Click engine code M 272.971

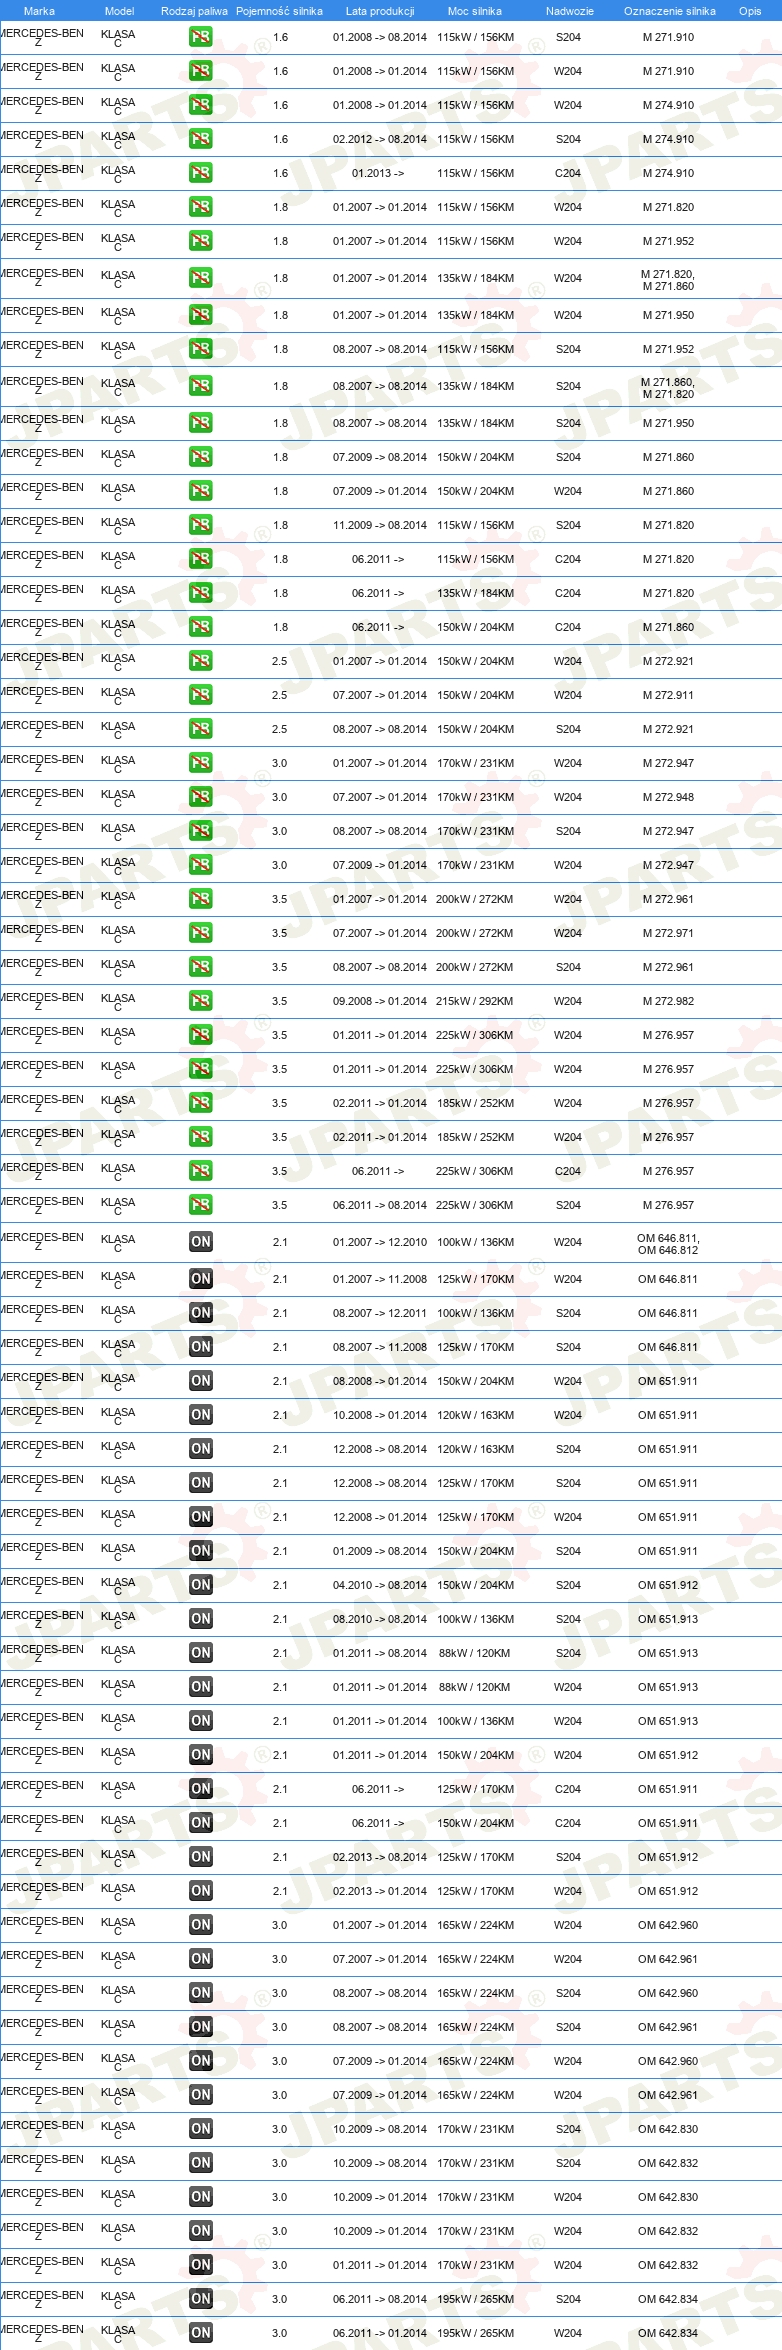click(668, 933)
